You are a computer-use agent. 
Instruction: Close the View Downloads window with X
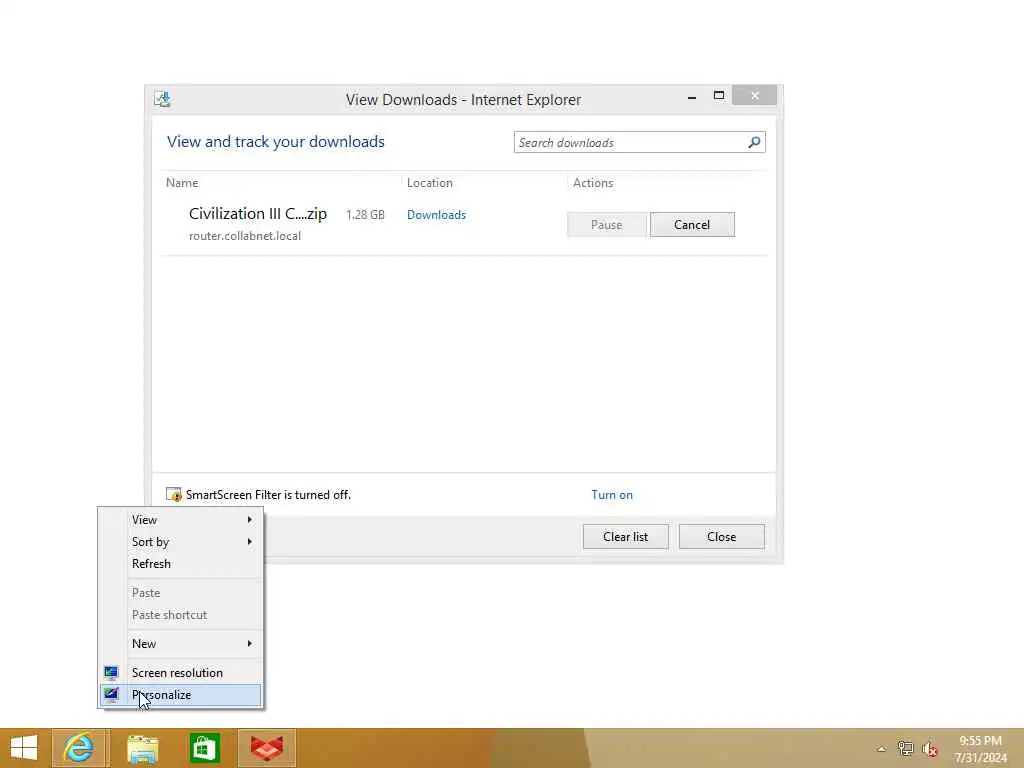[x=755, y=96]
